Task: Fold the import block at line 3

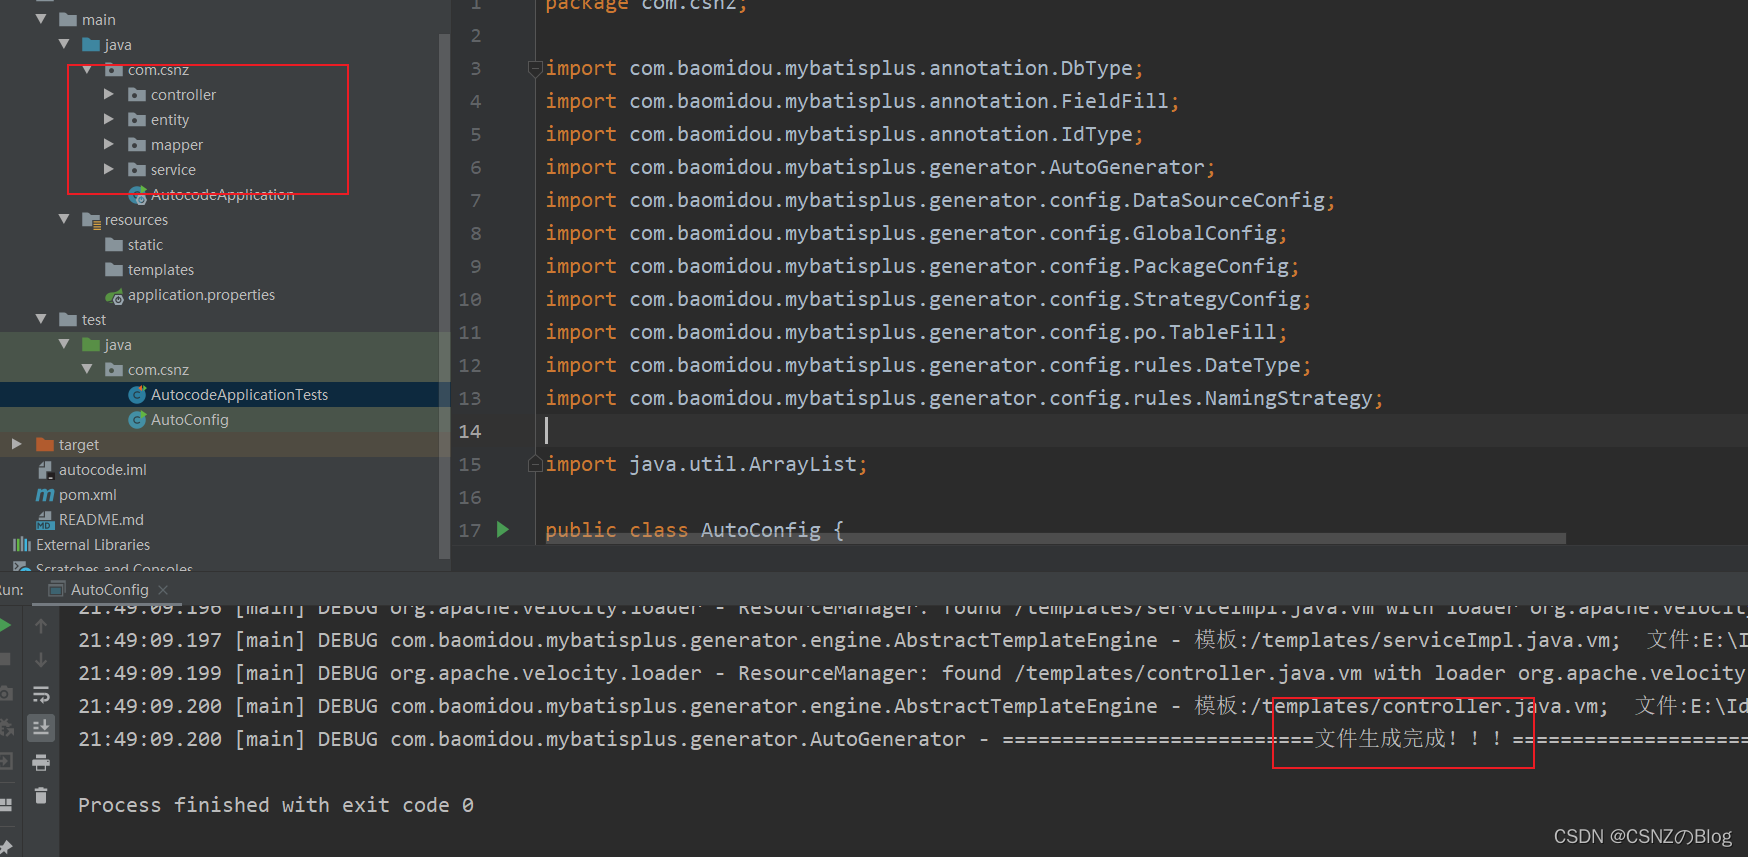Action: (535, 68)
